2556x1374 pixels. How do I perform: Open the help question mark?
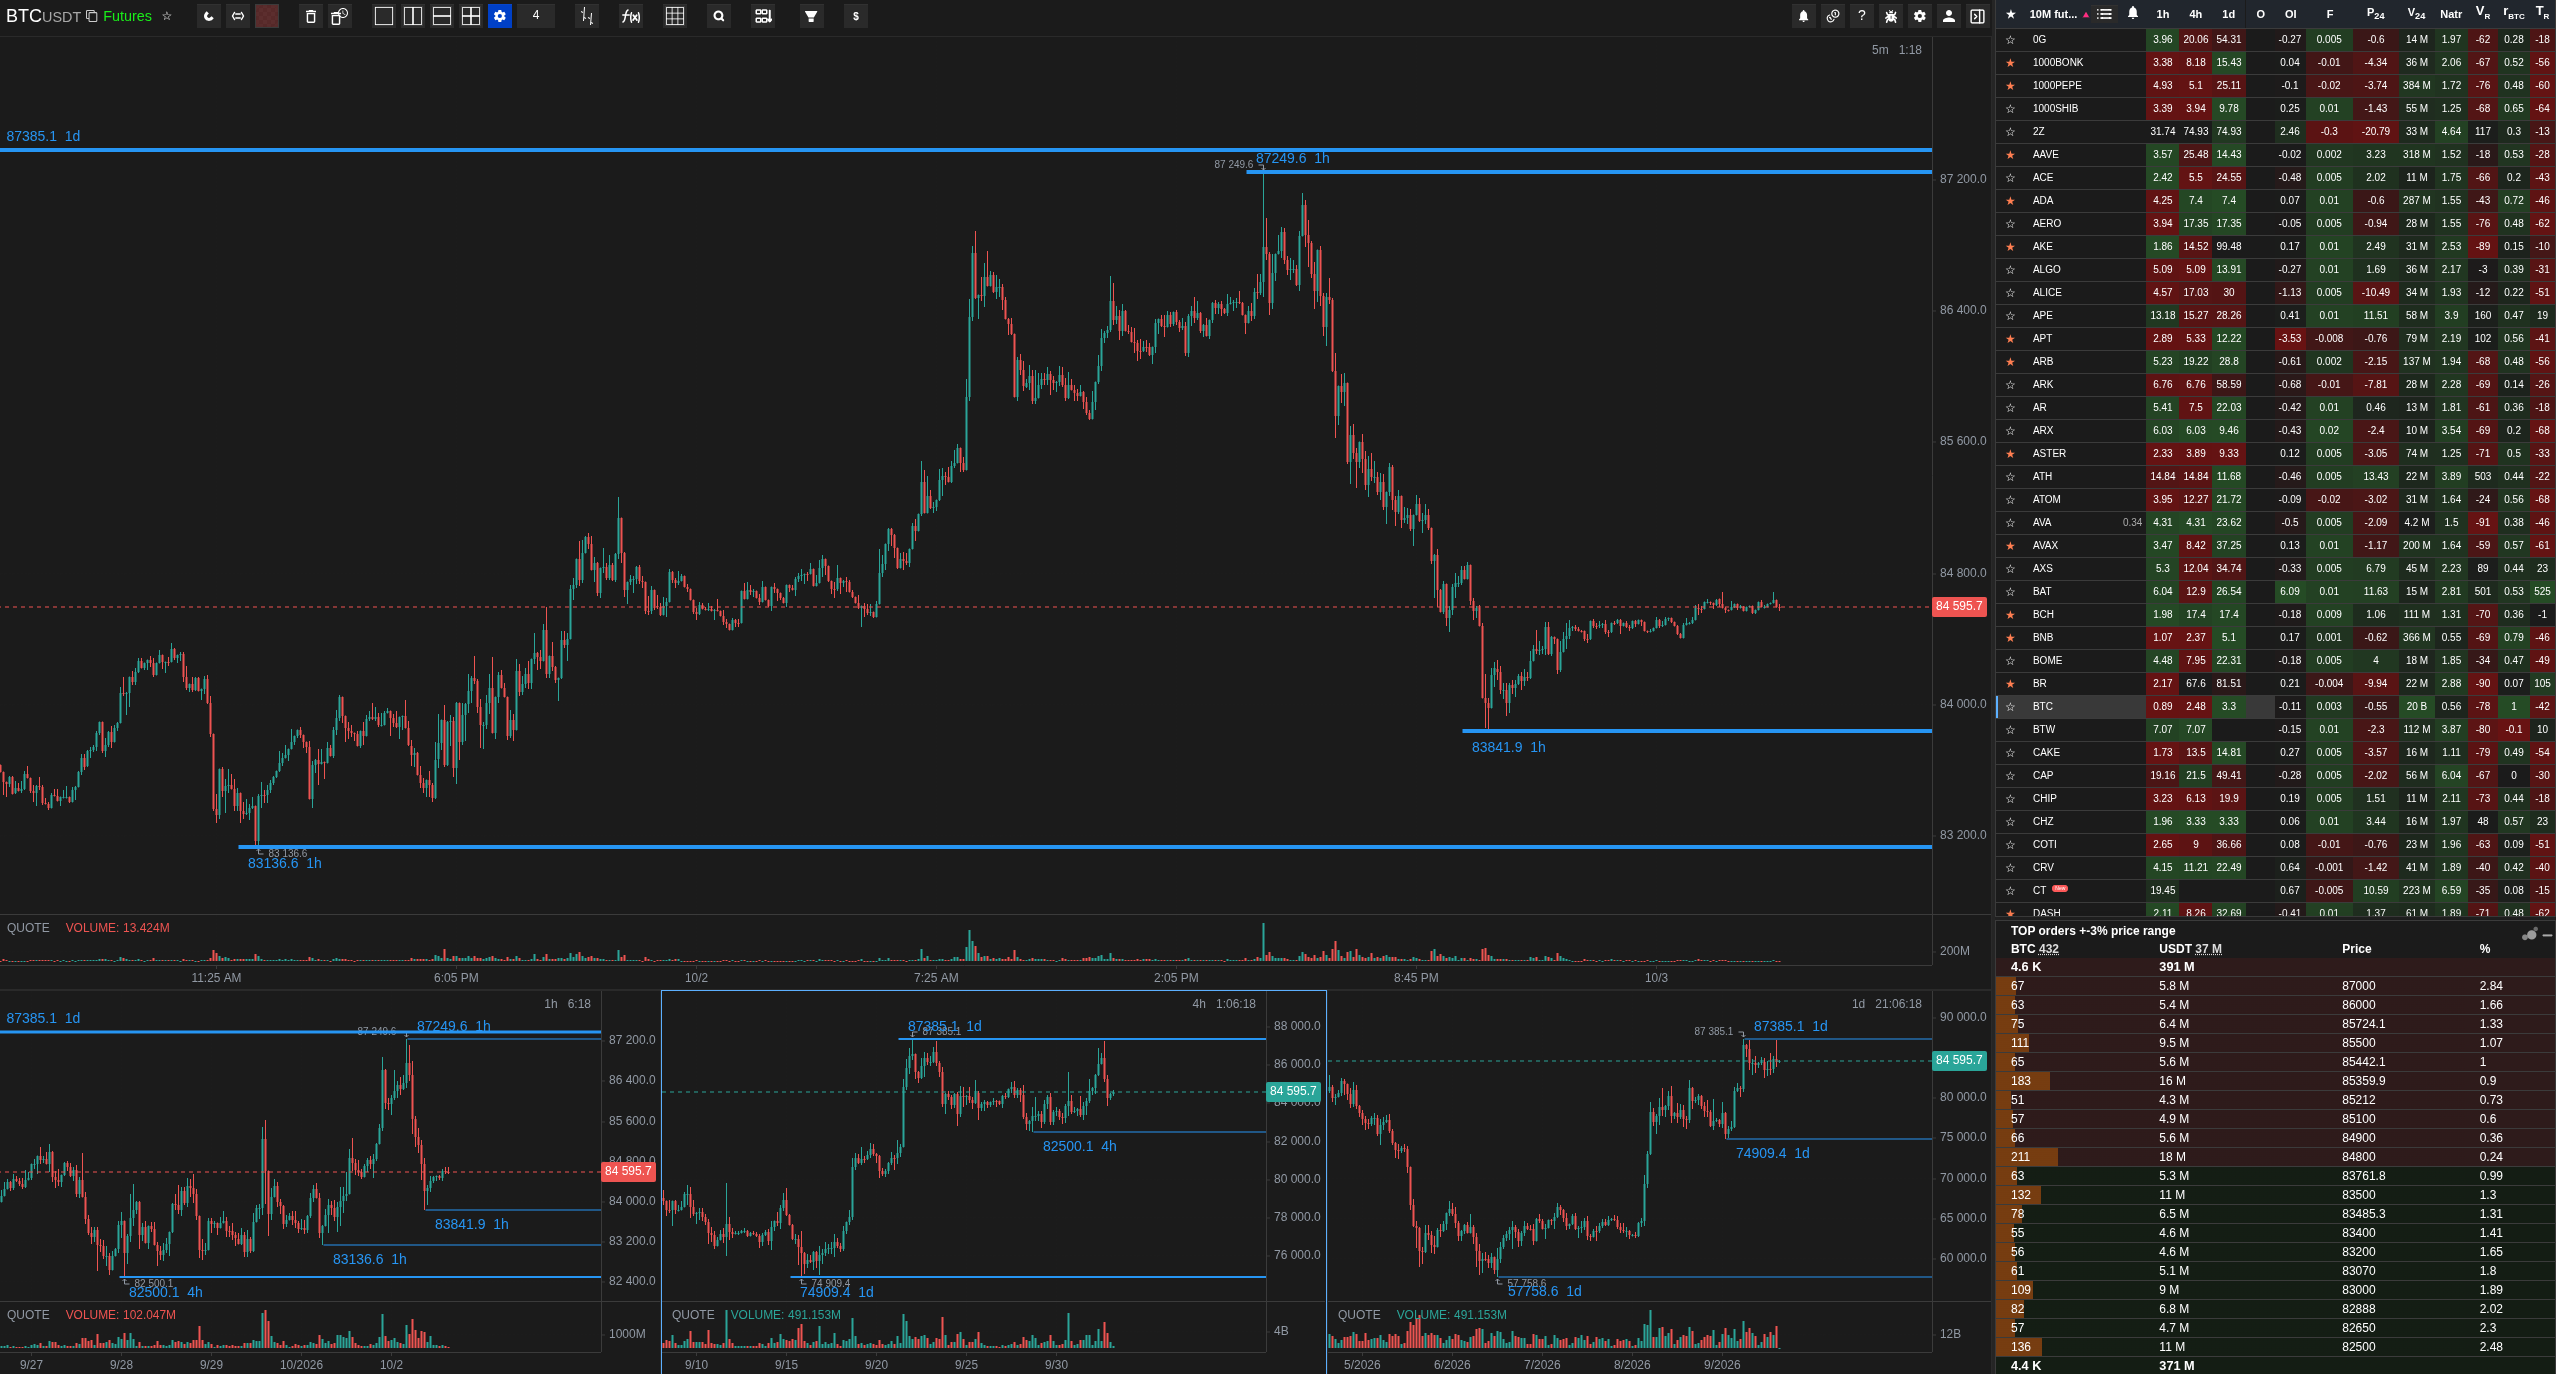(1862, 16)
